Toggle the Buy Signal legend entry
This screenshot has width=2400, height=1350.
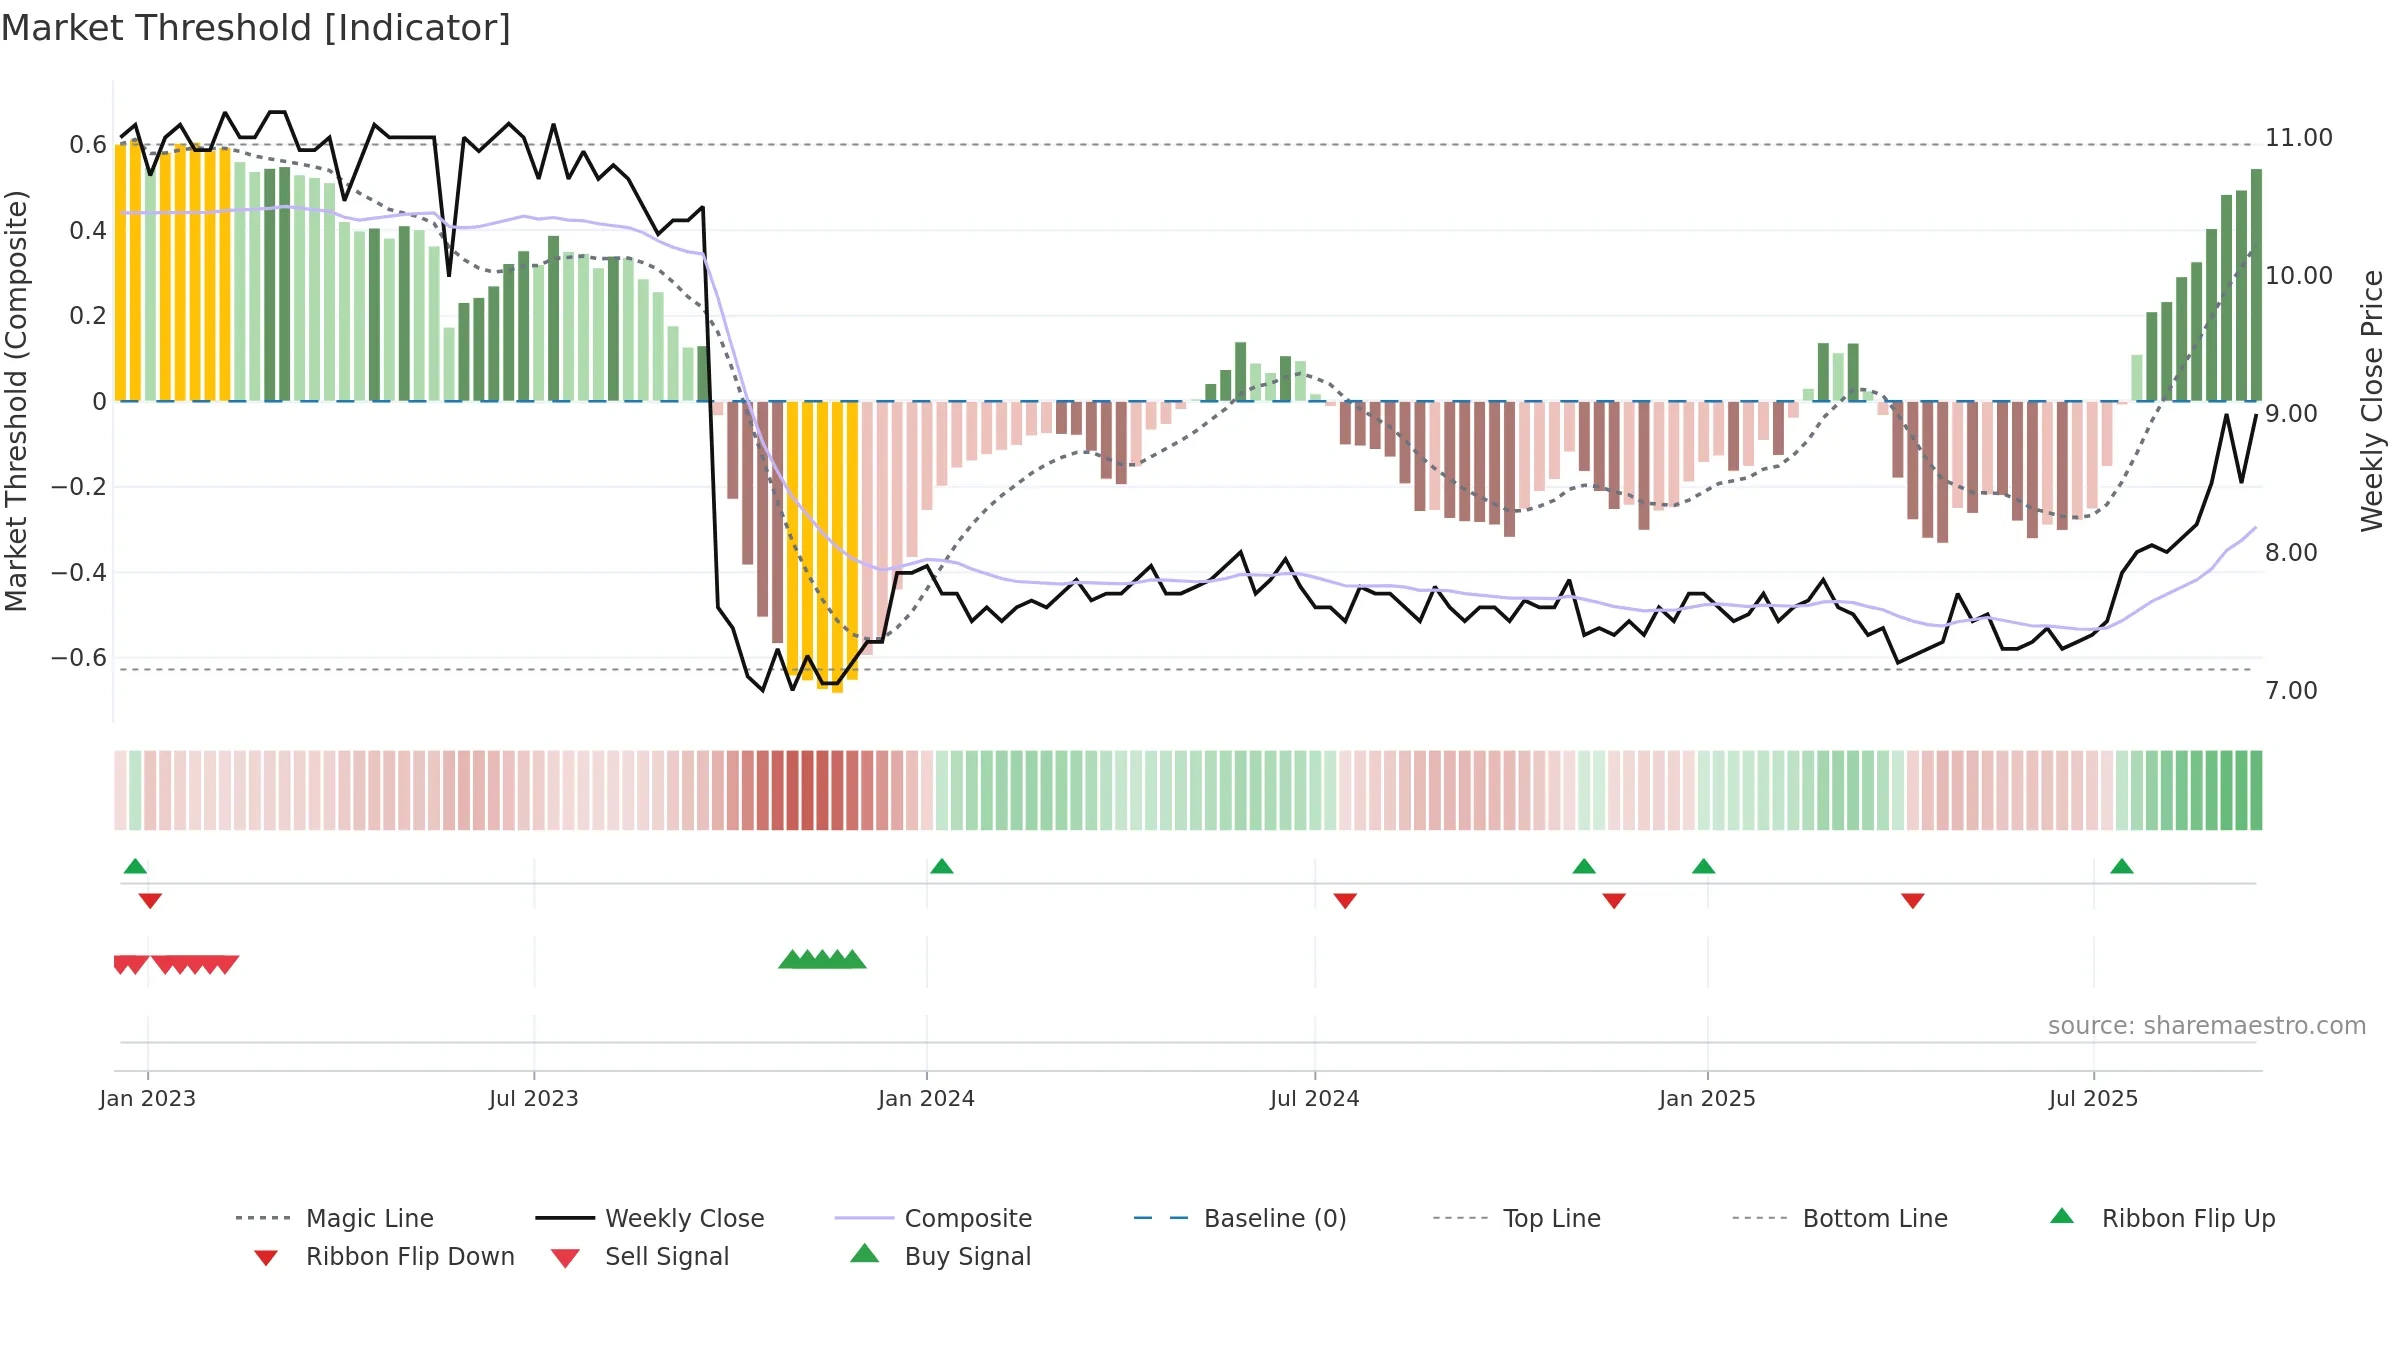tap(940, 1256)
